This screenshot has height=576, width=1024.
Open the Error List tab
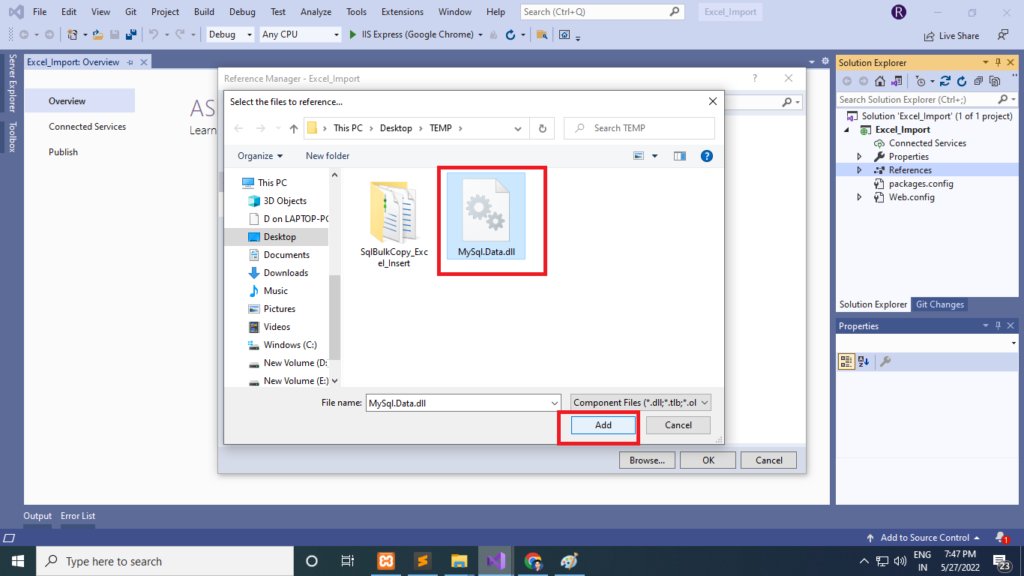pos(78,516)
